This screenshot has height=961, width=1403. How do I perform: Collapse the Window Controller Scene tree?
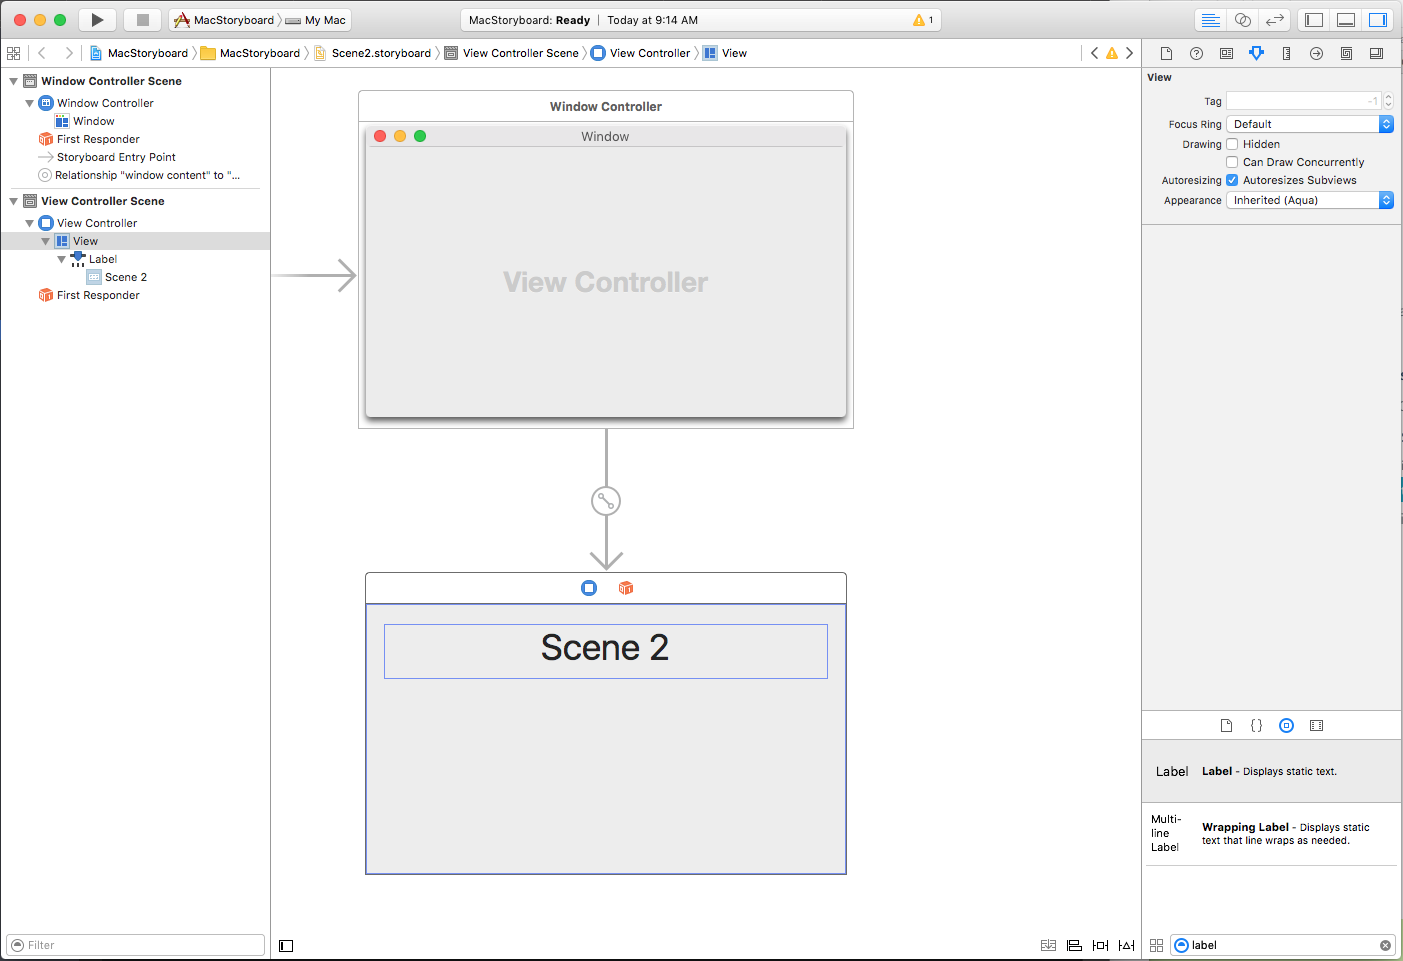click(13, 81)
